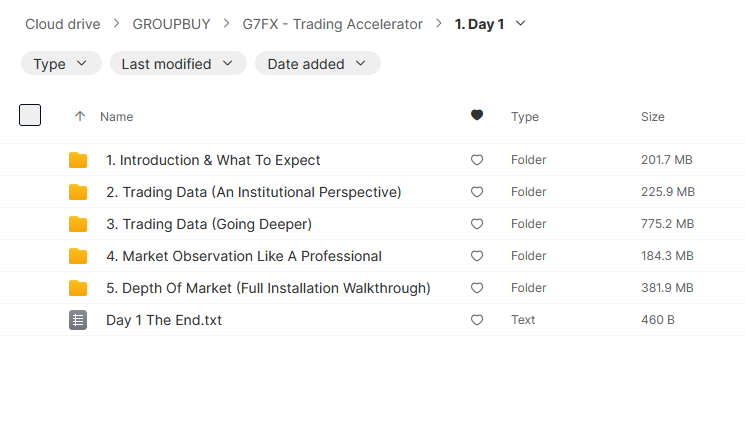
Task: Open the Date added filter dropdown
Action: click(x=317, y=64)
